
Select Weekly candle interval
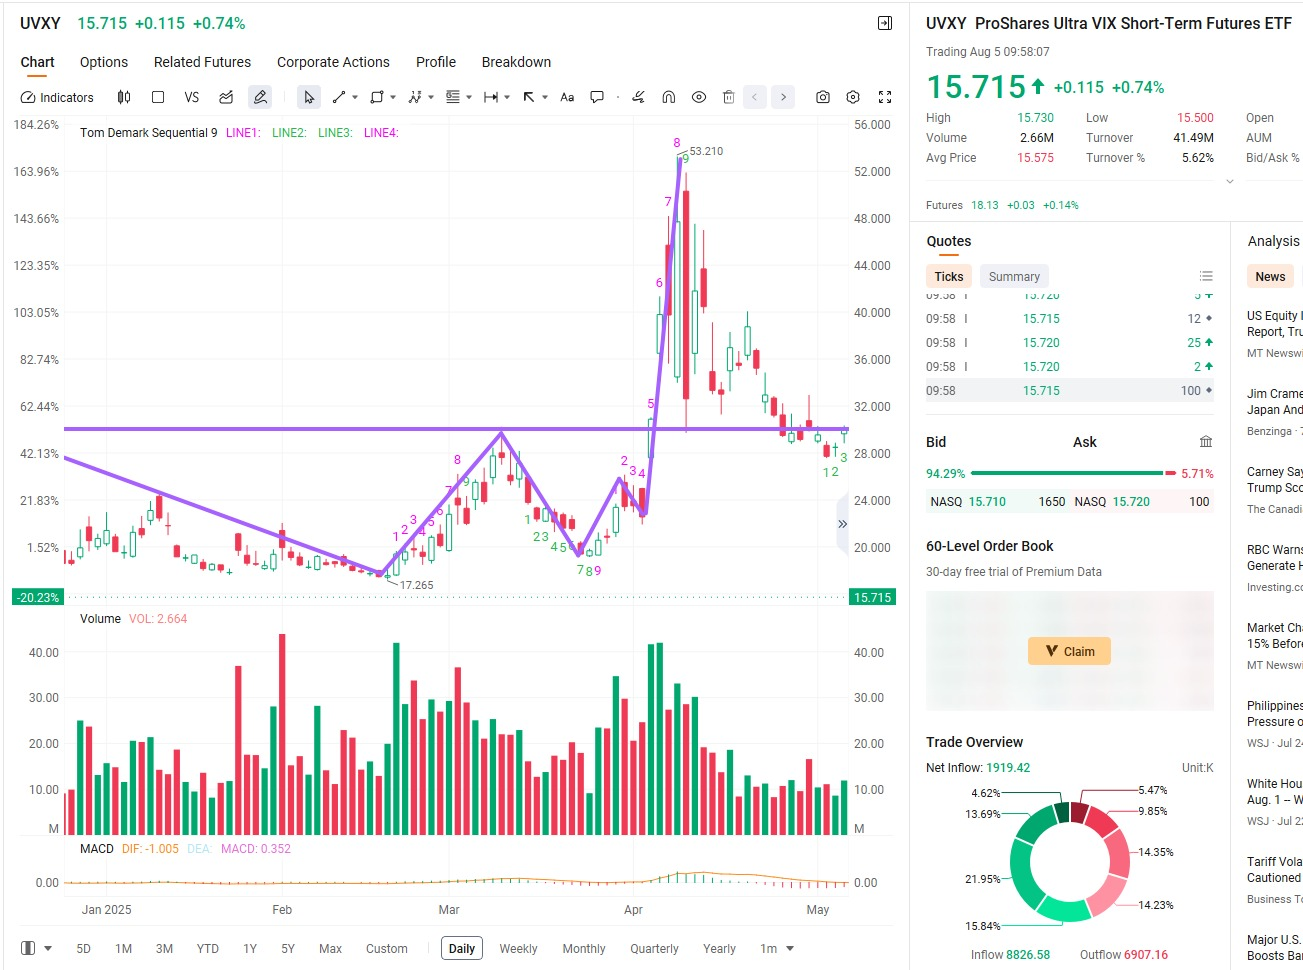point(519,949)
